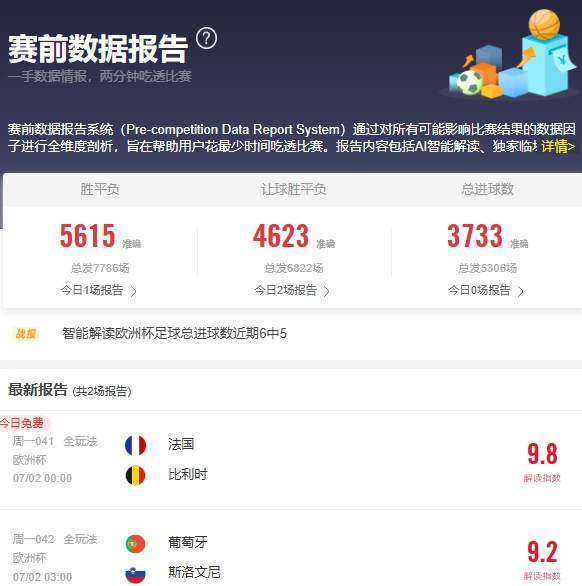Click the Belgium flag icon
This screenshot has width=582, height=586.
click(x=135, y=475)
